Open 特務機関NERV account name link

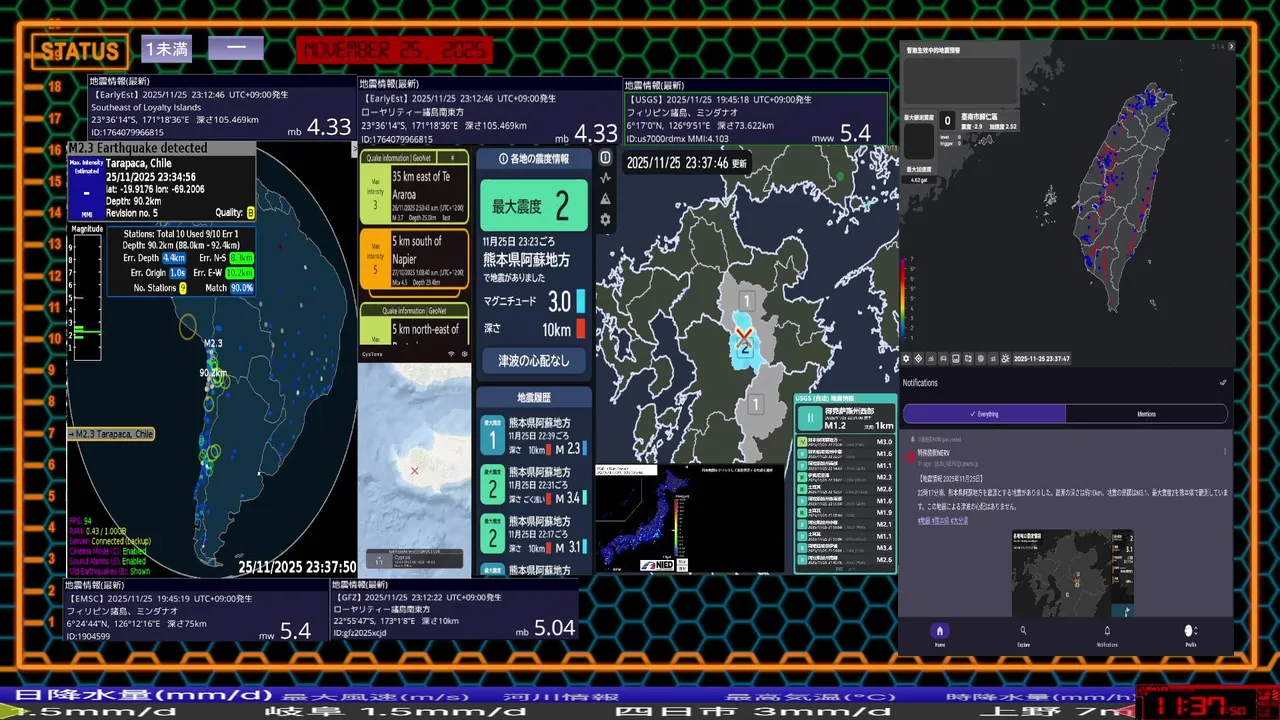click(934, 453)
